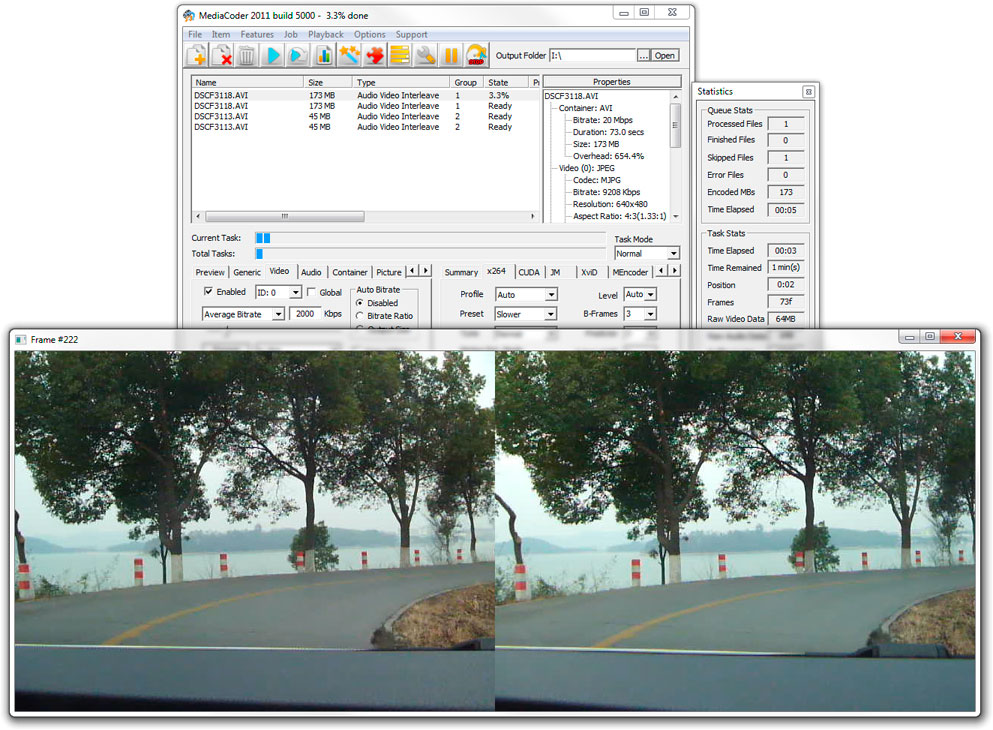Click the yellow list Settings icon
The height and width of the screenshot is (730, 993).
click(x=400, y=56)
